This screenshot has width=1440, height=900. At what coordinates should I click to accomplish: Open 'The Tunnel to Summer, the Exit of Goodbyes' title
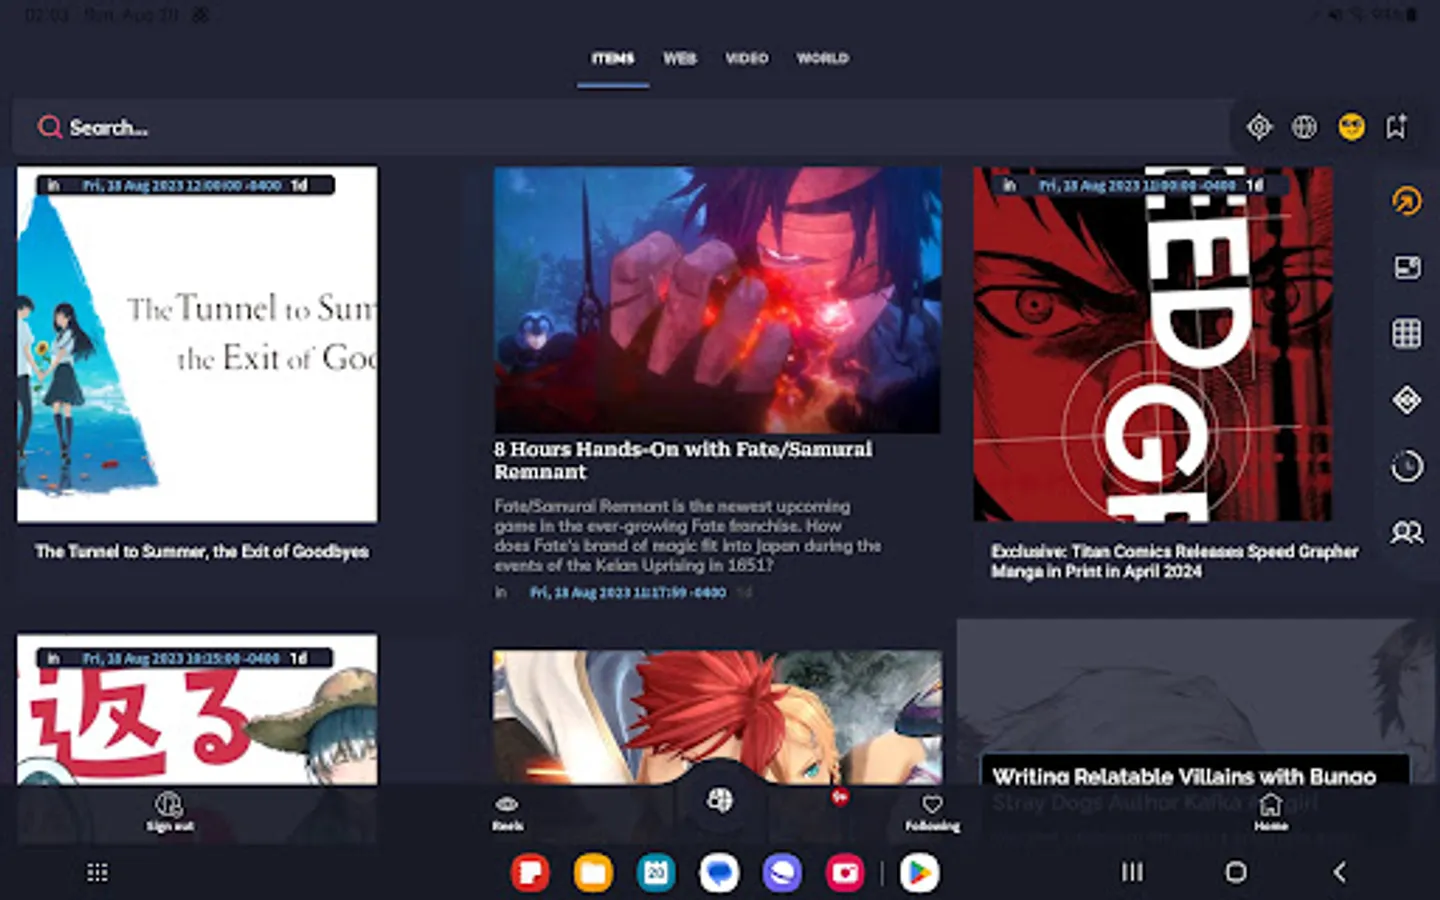[202, 551]
